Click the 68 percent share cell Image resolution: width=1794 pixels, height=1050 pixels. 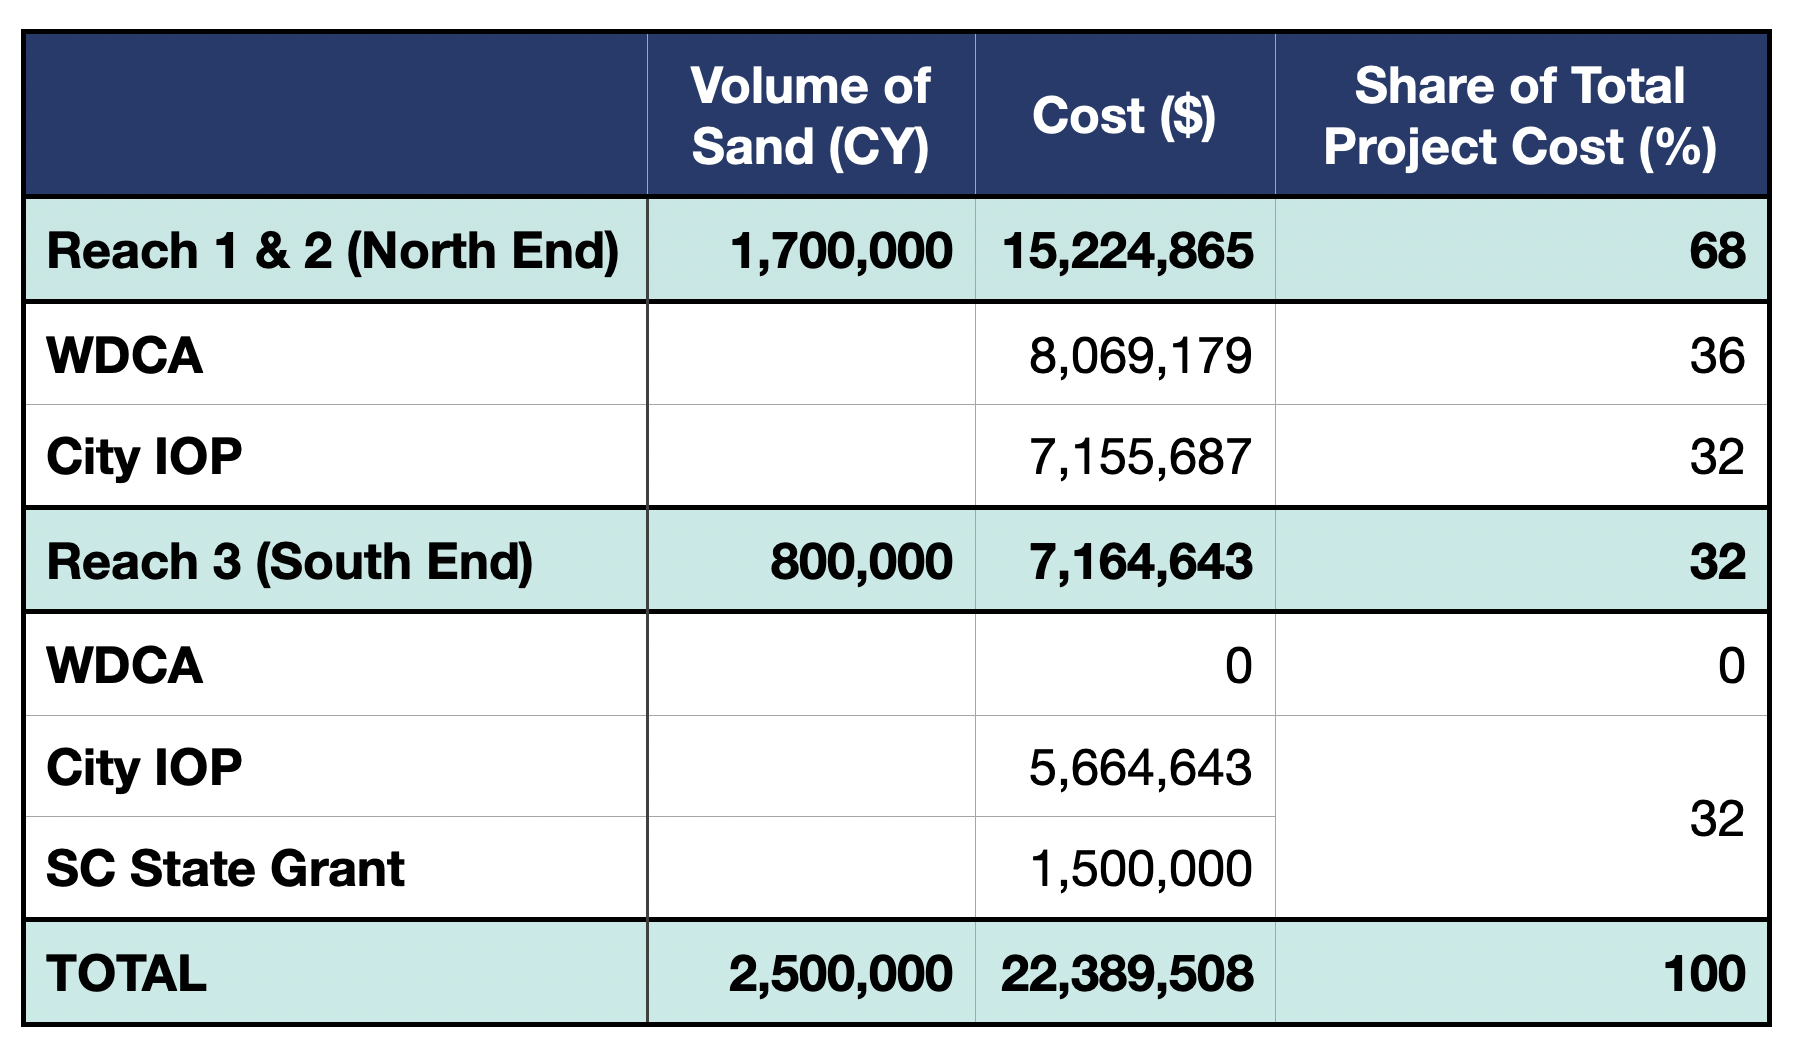pyautogui.click(x=1521, y=250)
